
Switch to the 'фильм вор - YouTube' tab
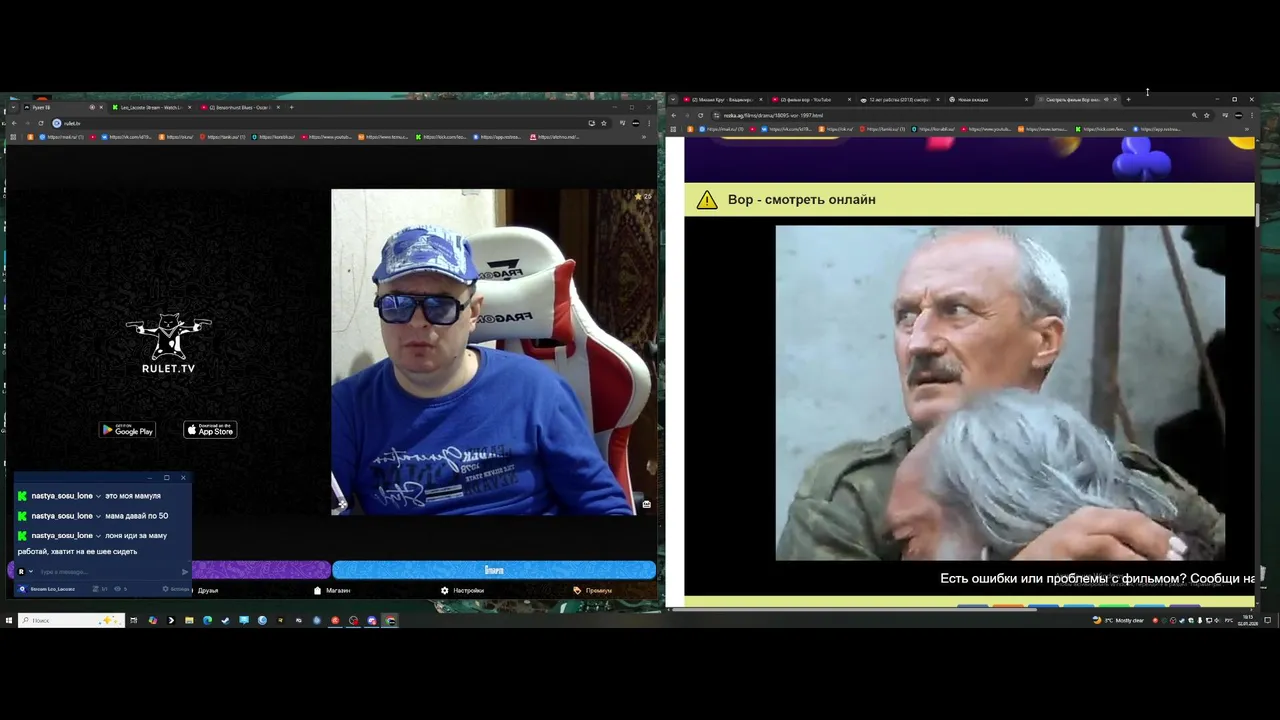[x=809, y=99]
